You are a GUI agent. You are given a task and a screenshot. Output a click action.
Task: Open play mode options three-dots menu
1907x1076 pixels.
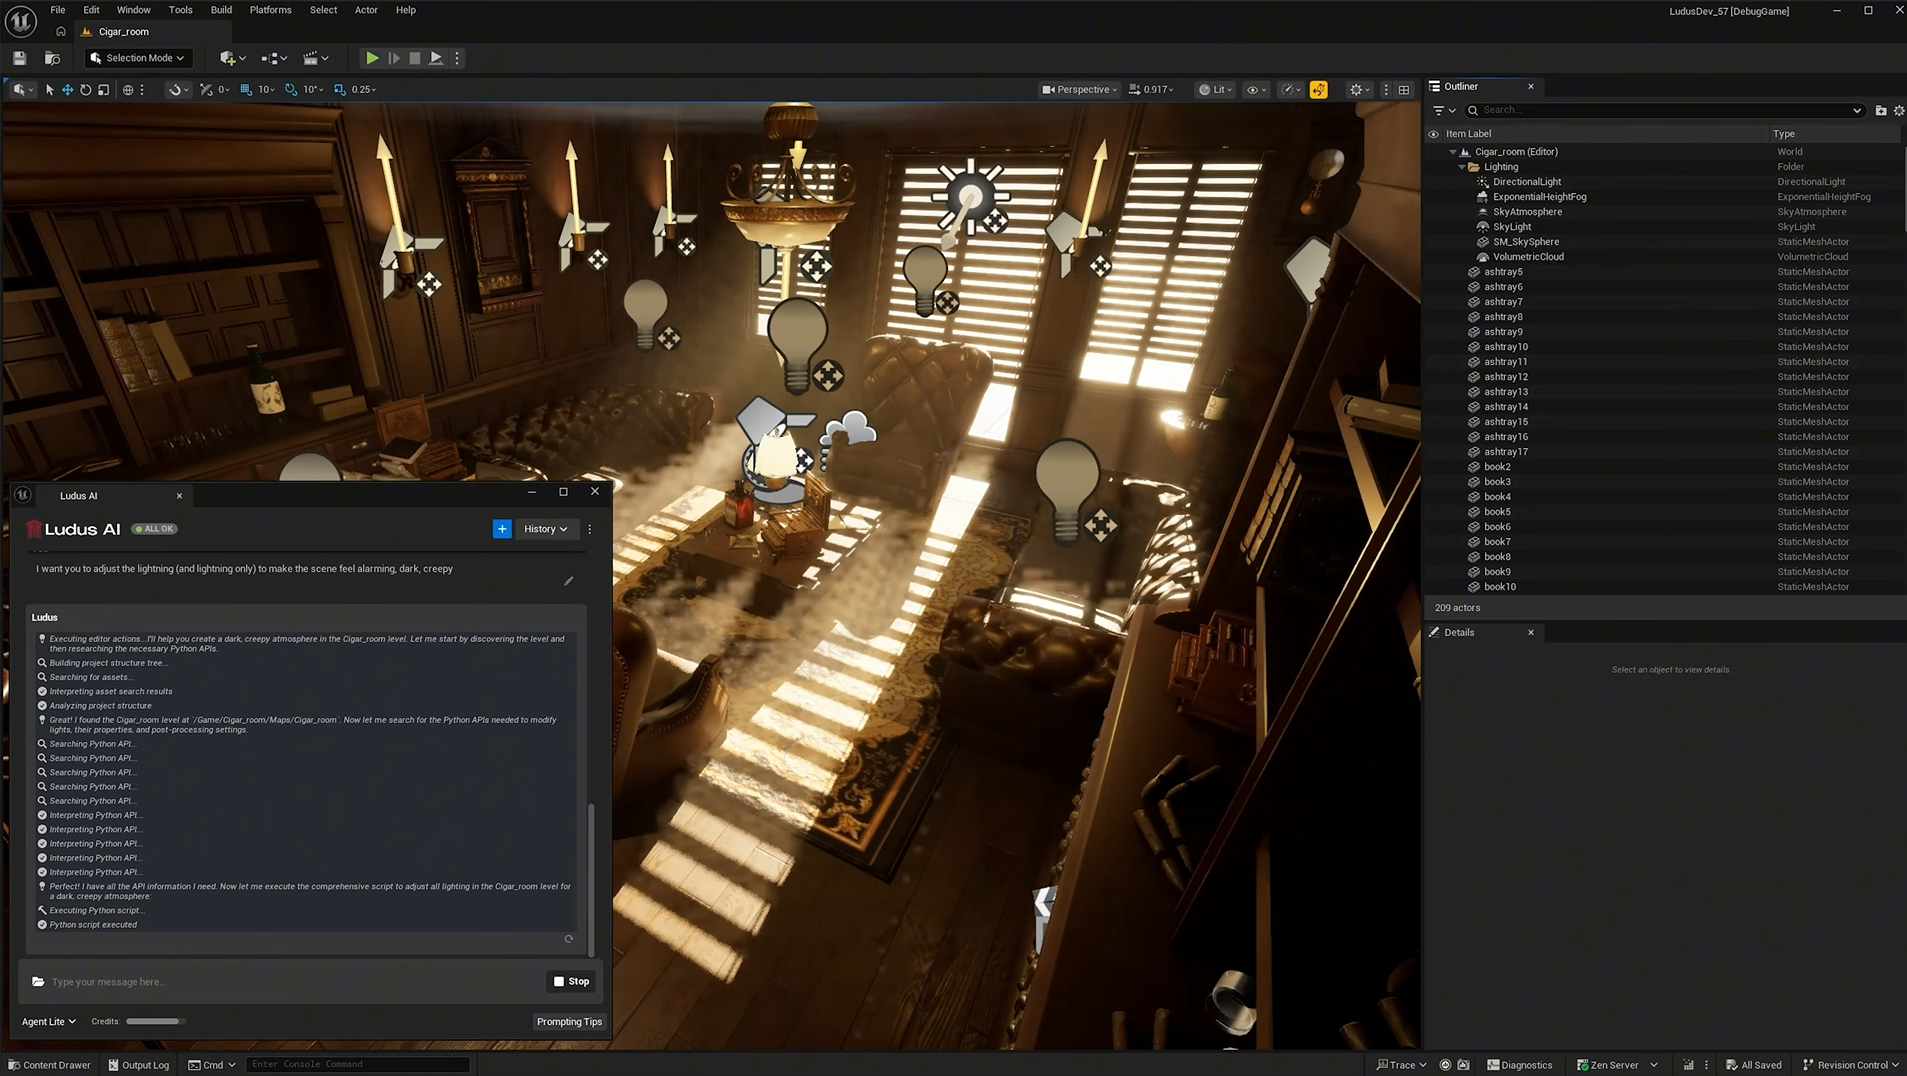click(x=457, y=58)
